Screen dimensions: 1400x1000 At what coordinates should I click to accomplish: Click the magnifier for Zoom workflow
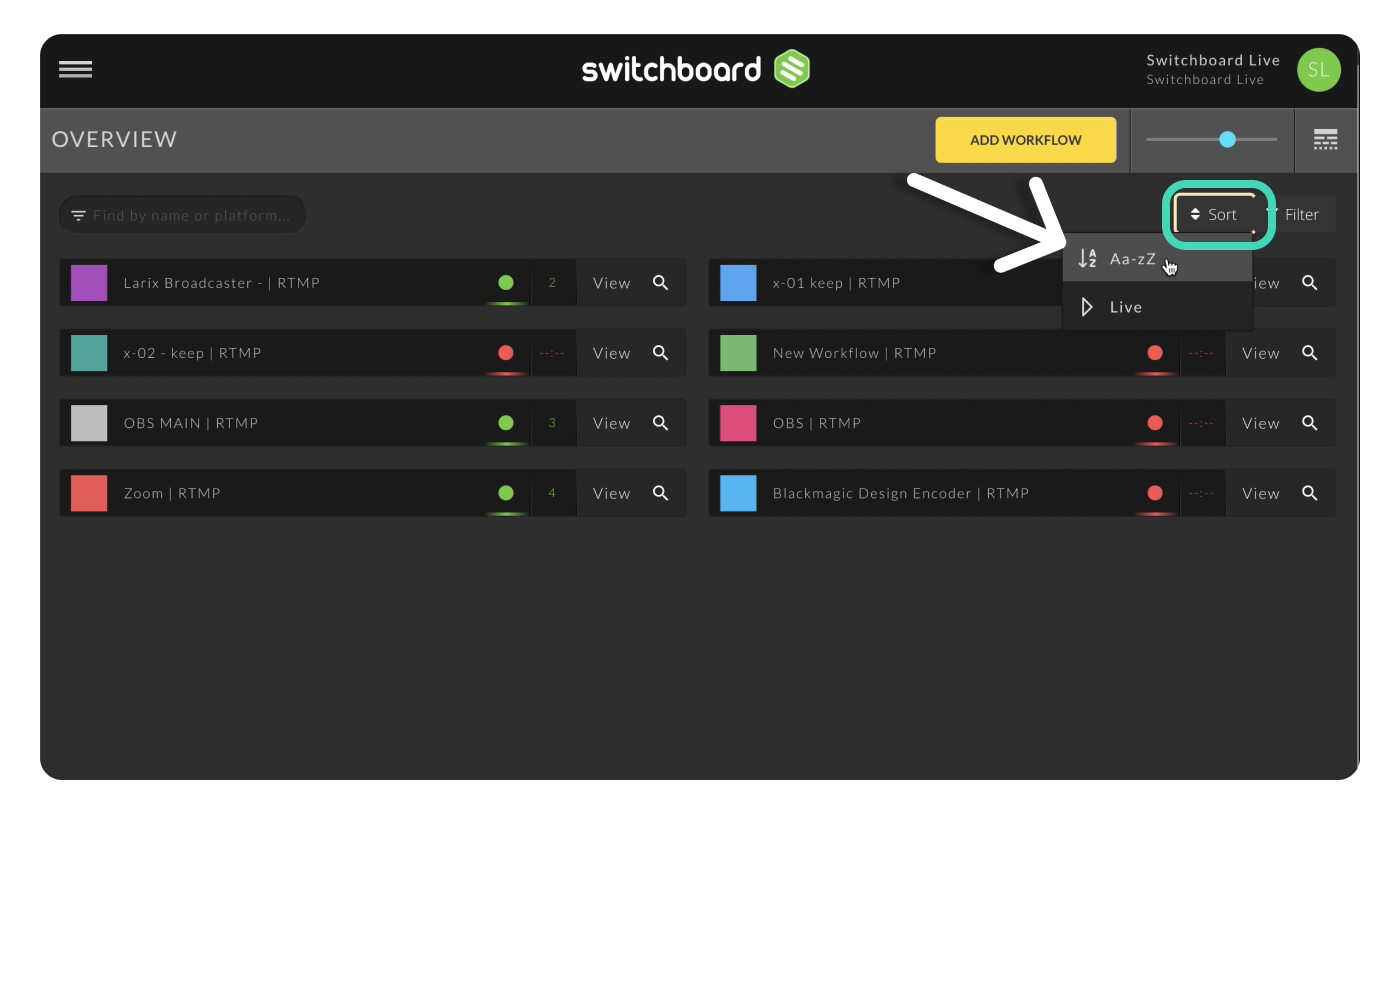pos(660,493)
